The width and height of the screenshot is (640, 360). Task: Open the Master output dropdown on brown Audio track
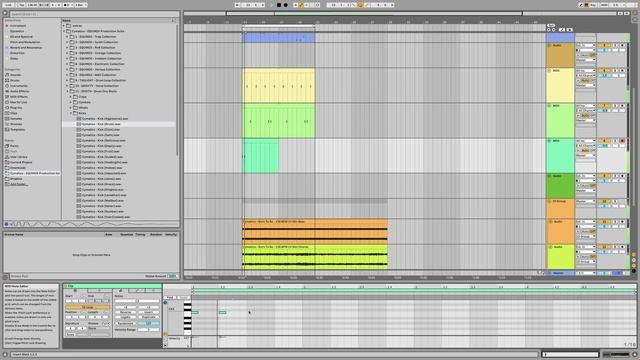pos(586,60)
